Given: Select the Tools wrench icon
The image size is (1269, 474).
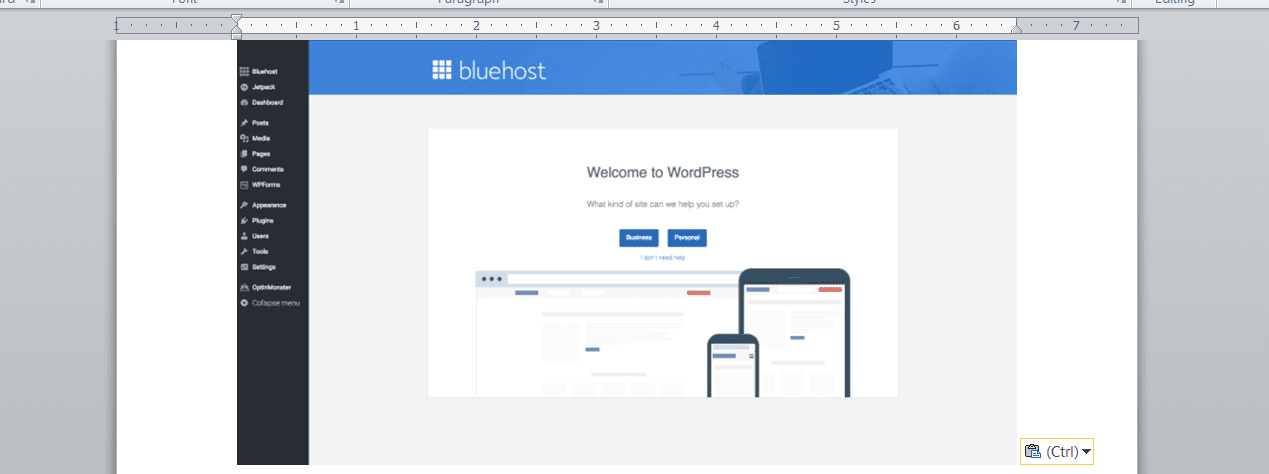Looking at the screenshot, I should point(244,251).
